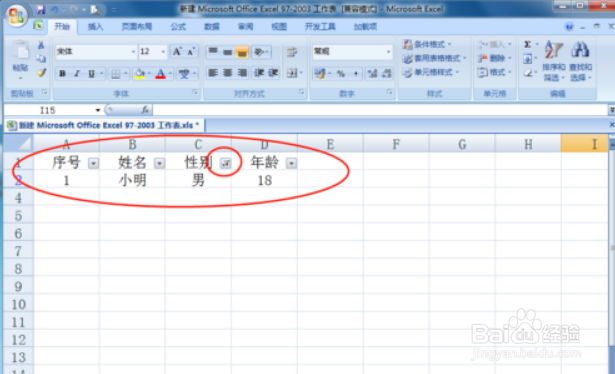Viewport: 615px width, 374px height.
Task: Click the 查找和选择 find and select button
Action: tap(581, 61)
